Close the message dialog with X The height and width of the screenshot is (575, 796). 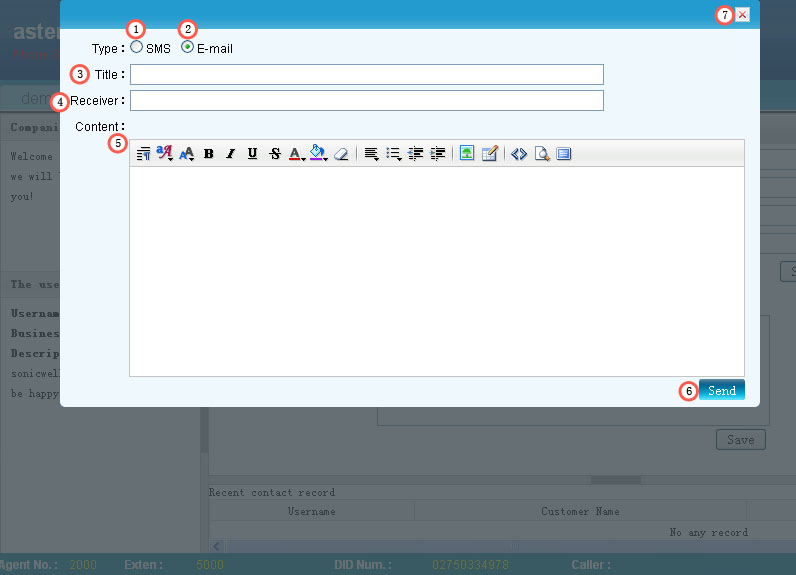742,14
